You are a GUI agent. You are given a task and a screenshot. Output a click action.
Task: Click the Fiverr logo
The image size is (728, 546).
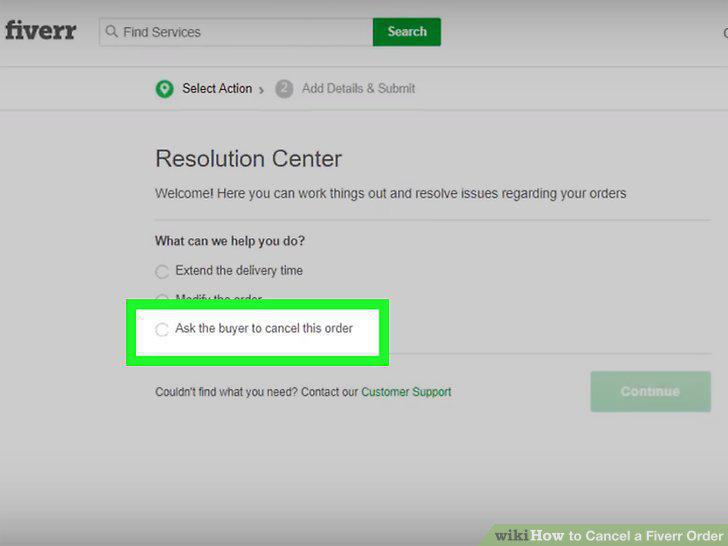(40, 31)
